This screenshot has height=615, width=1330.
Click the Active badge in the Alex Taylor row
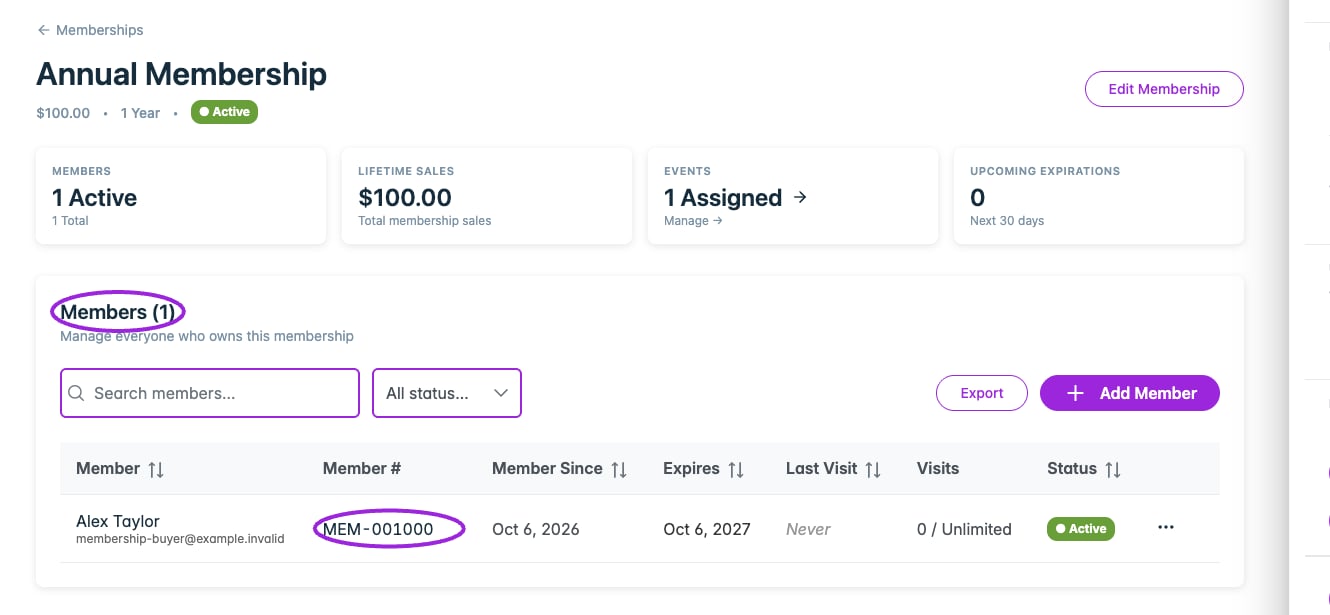(1081, 529)
